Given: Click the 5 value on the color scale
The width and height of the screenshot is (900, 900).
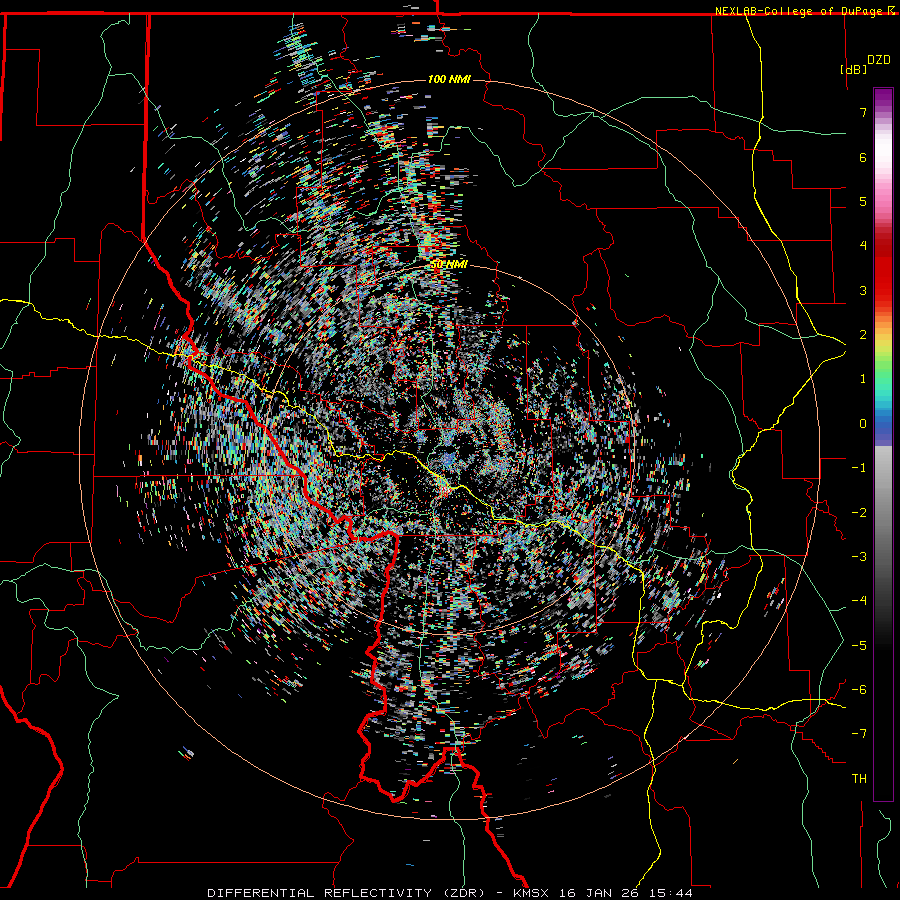Looking at the screenshot, I should click(863, 201).
